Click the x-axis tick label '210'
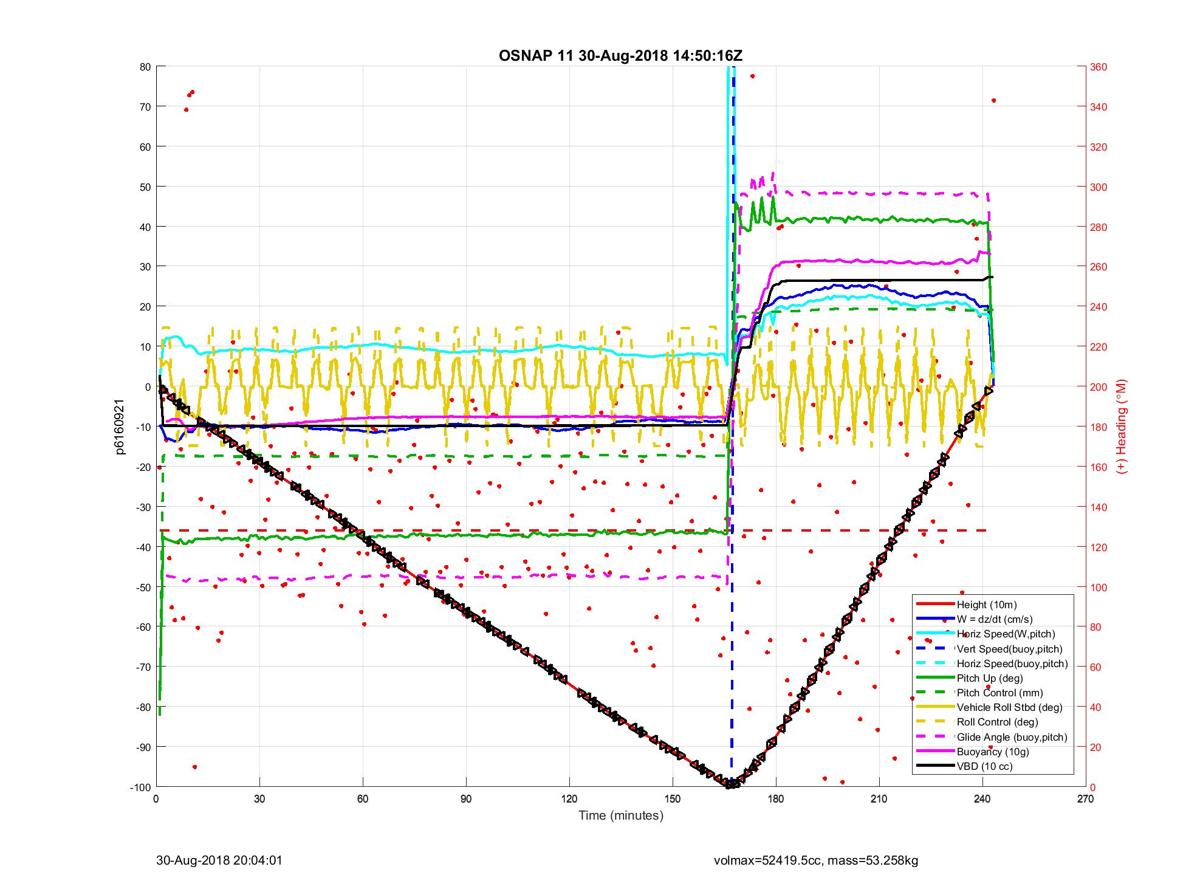1200x885 pixels. pyautogui.click(x=879, y=800)
